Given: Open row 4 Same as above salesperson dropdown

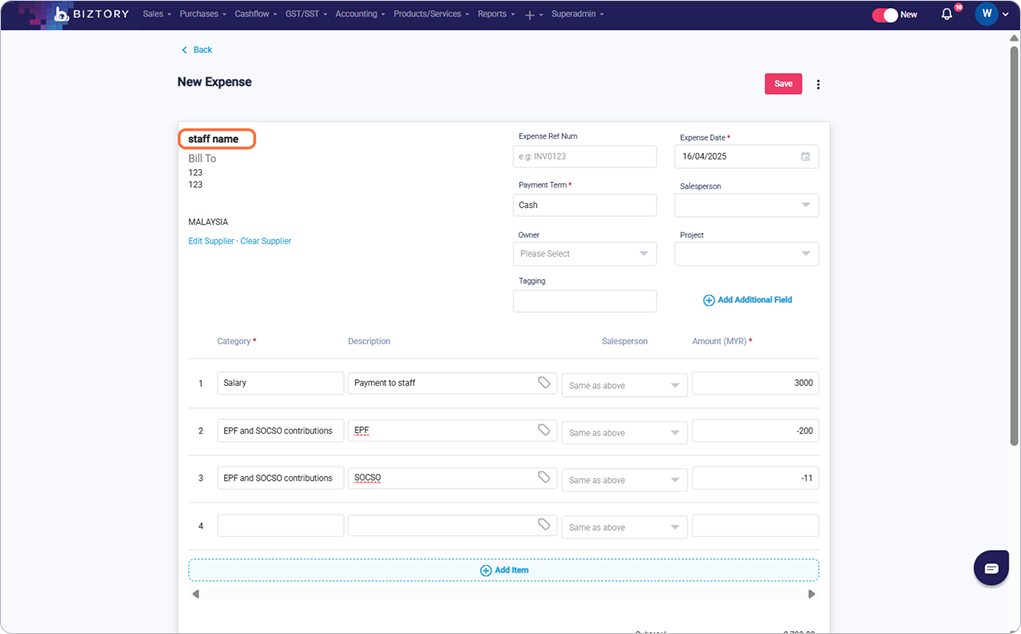Looking at the screenshot, I should pyautogui.click(x=624, y=527).
